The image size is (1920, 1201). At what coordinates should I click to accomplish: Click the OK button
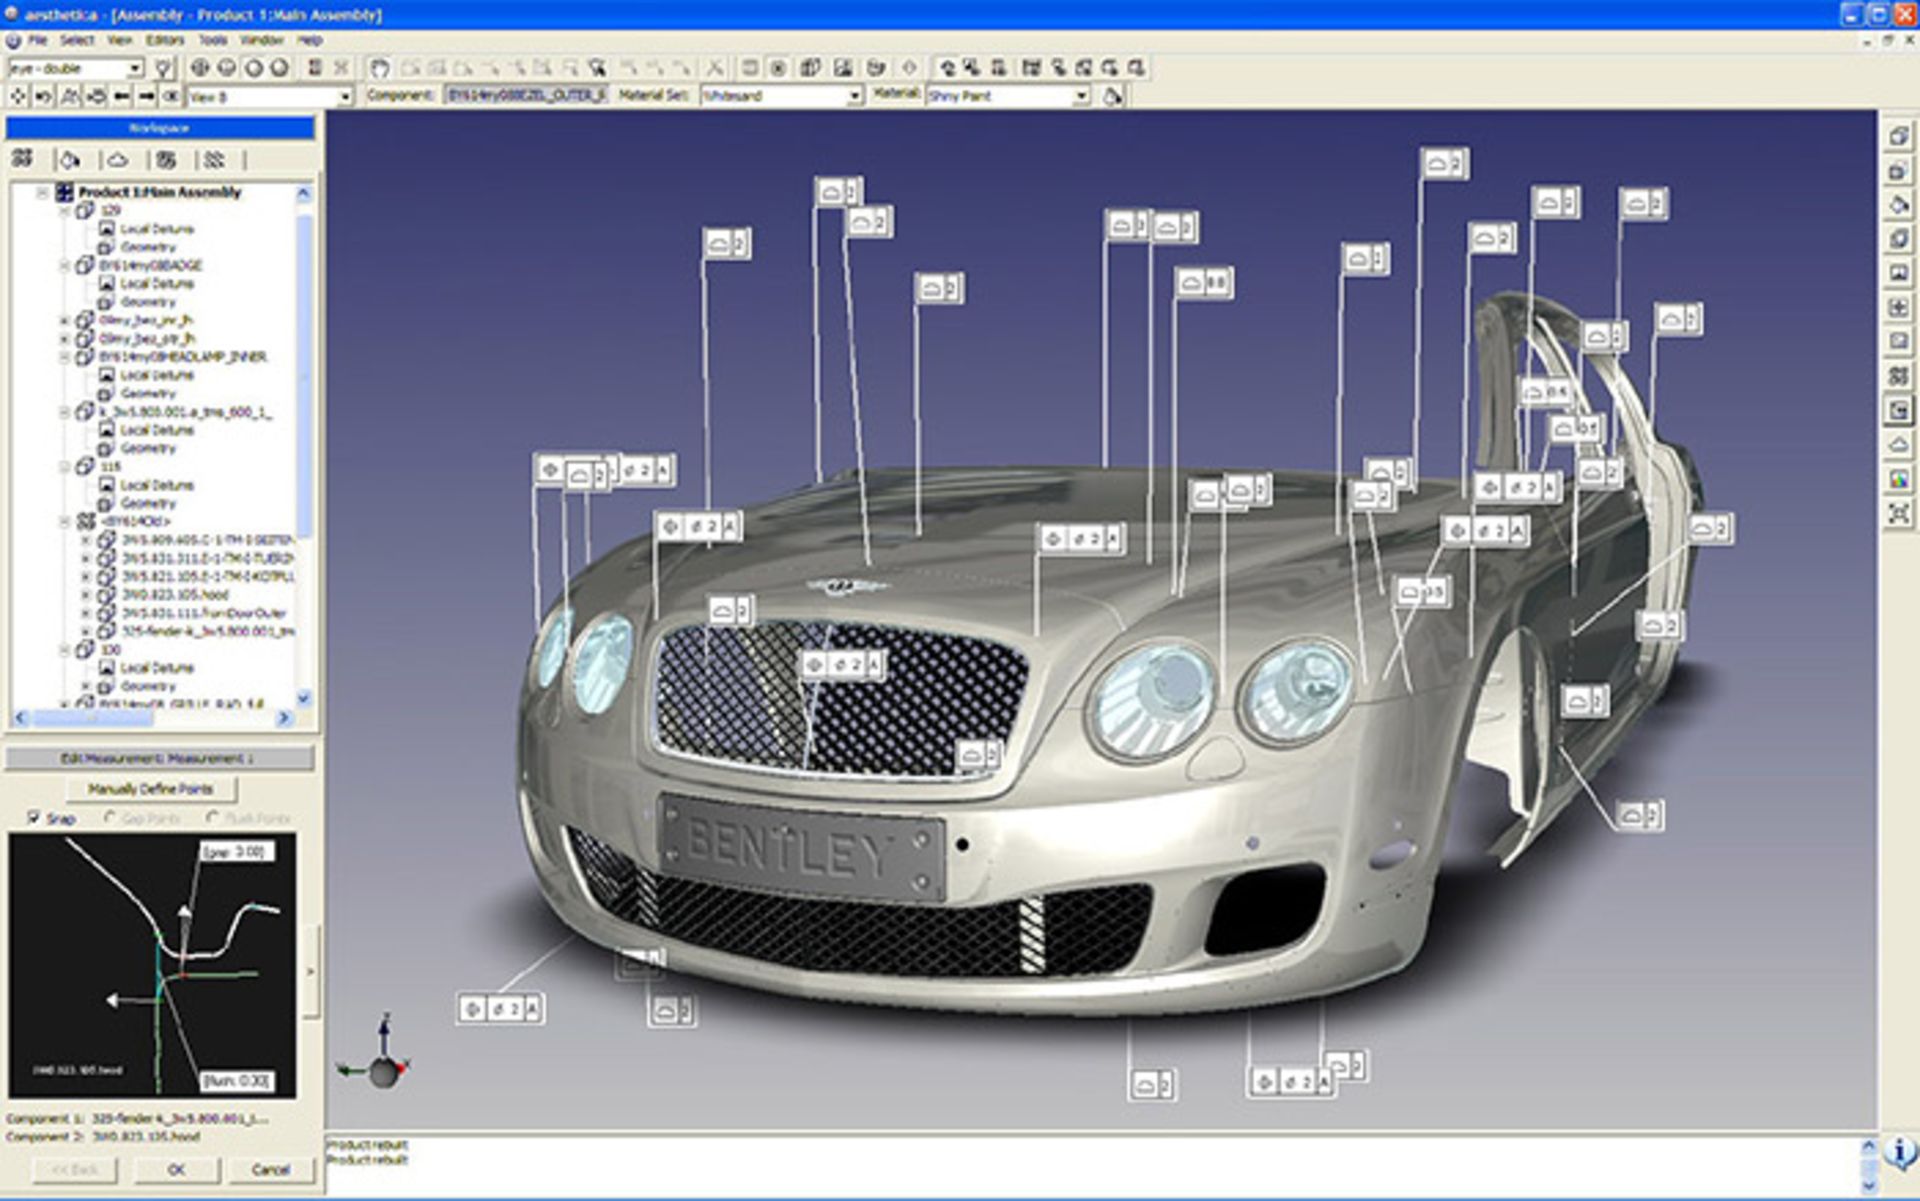[x=176, y=1169]
